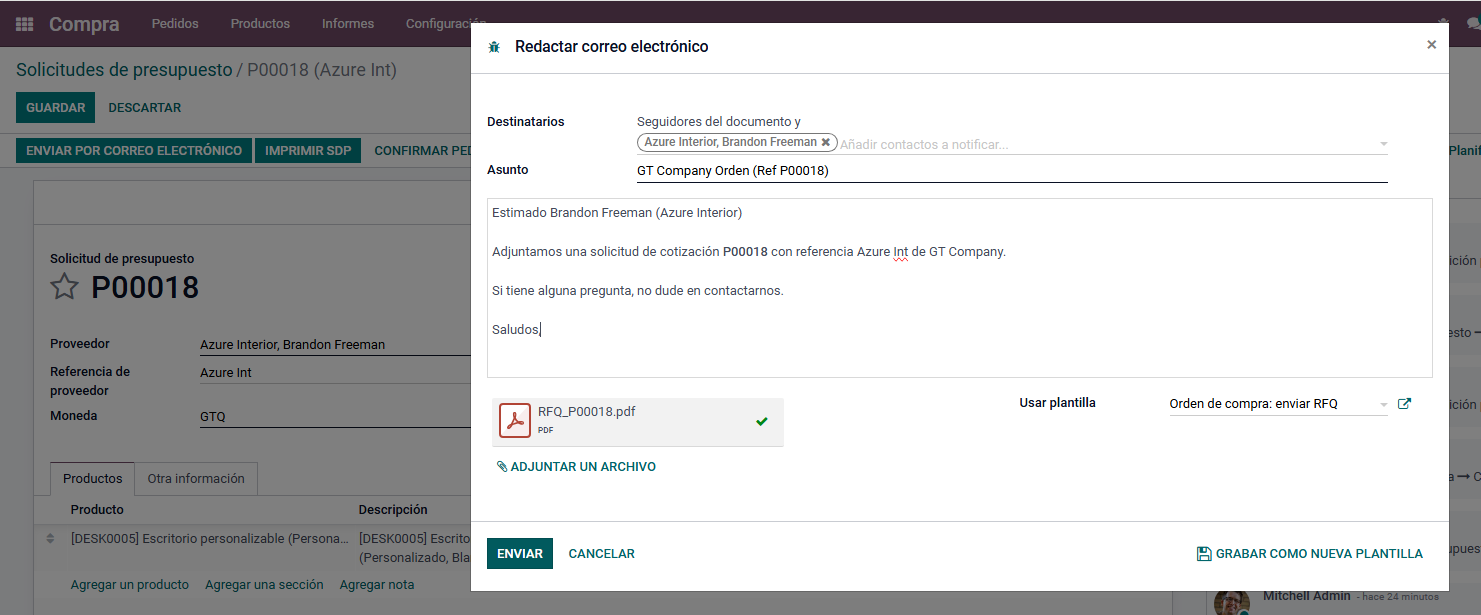Screen dimensions: 1481x615
Task: Click the debug bug icon in dialog header
Action: click(x=494, y=47)
